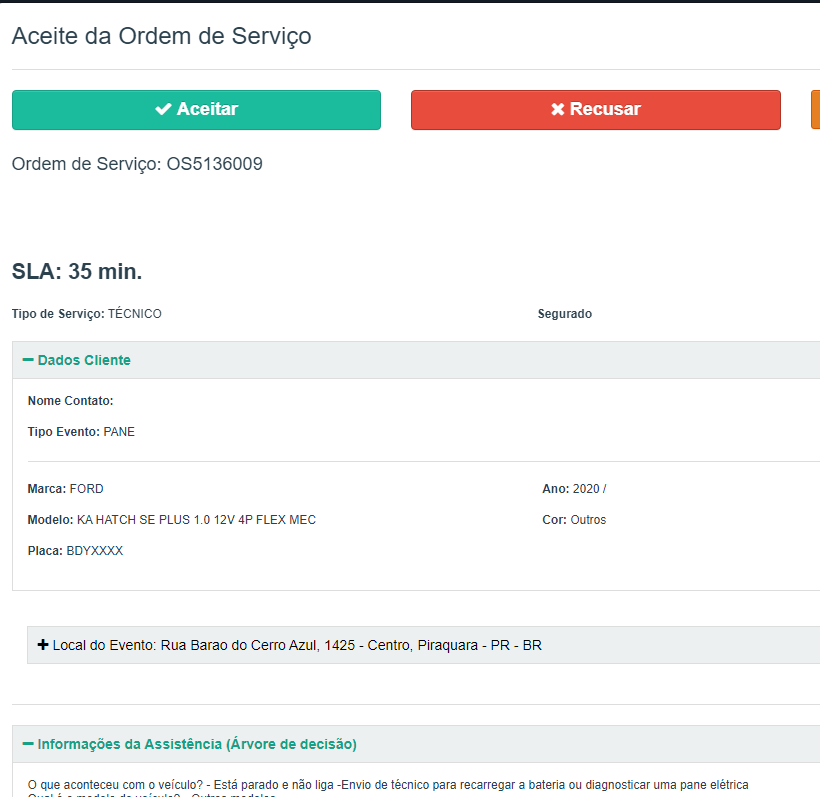Click the minus icon beside Dados Cliente

point(28,360)
